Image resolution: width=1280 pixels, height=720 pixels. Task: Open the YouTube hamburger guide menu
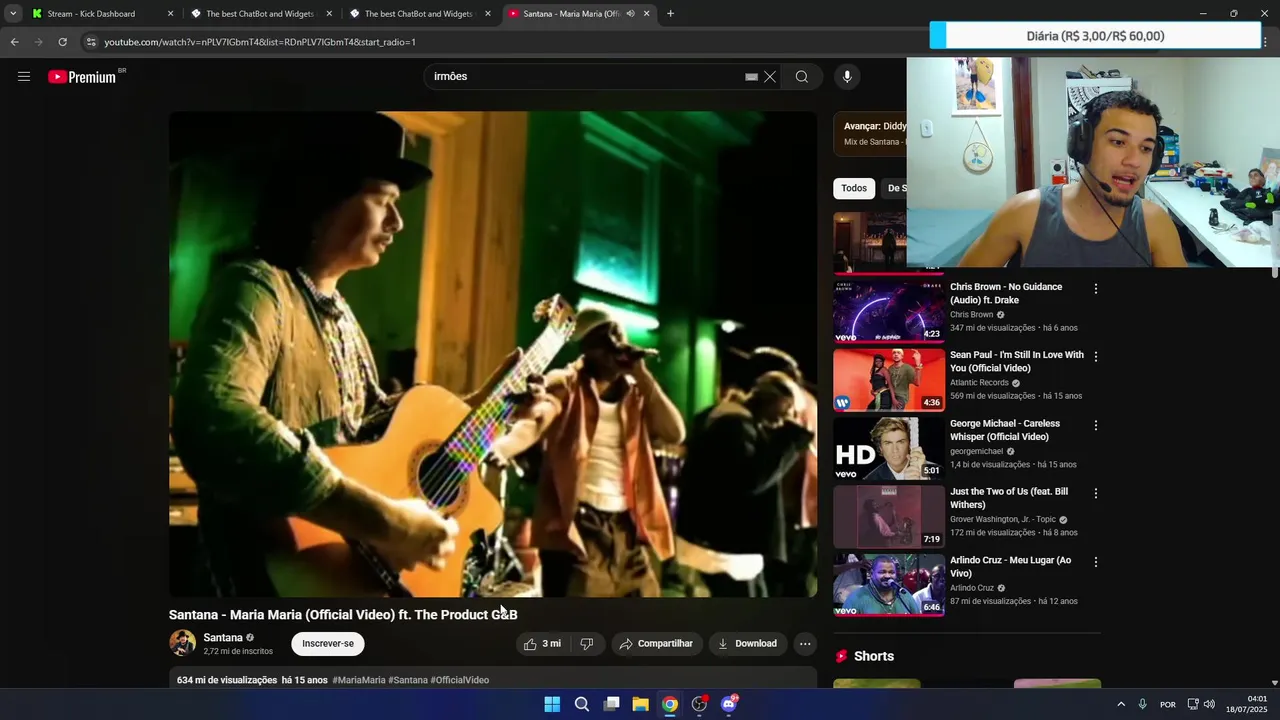(24, 76)
